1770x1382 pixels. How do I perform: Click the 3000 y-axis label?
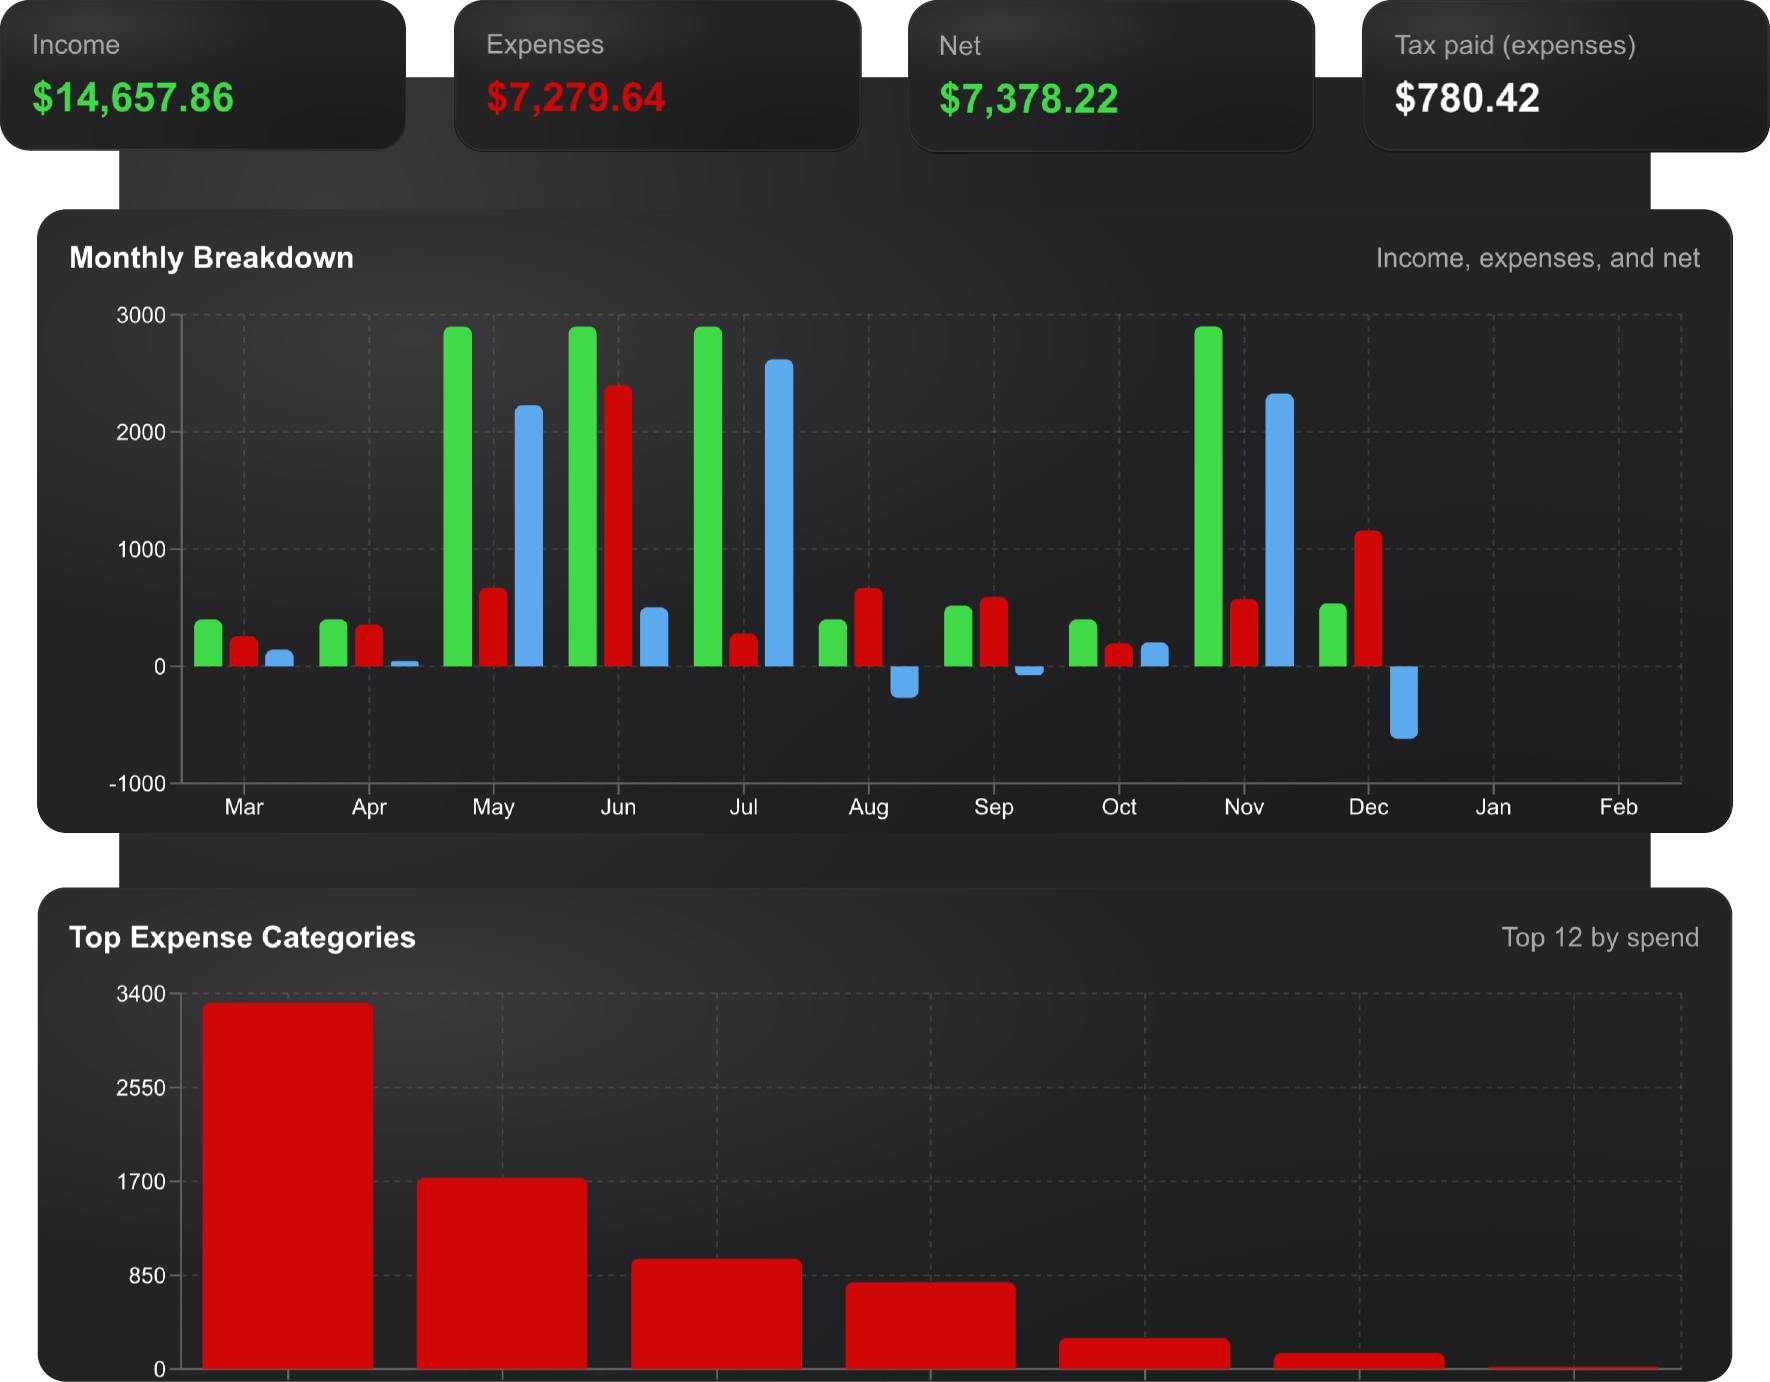[x=142, y=314]
